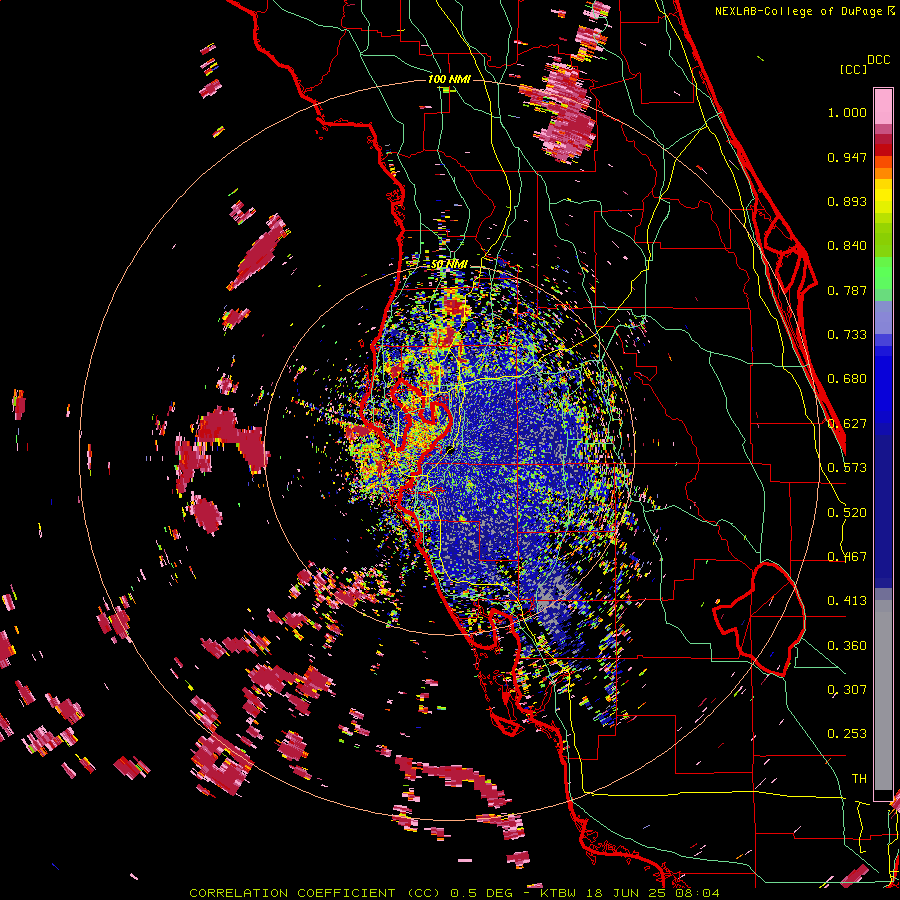Click the 1.000 scale value

(847, 112)
